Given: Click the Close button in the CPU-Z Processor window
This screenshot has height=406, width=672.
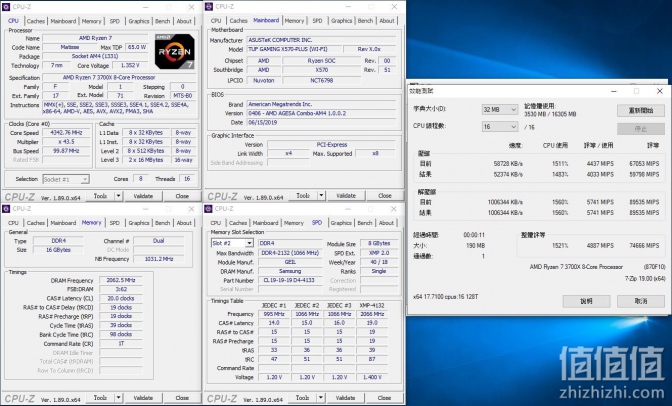Looking at the screenshot, I should point(182,196).
